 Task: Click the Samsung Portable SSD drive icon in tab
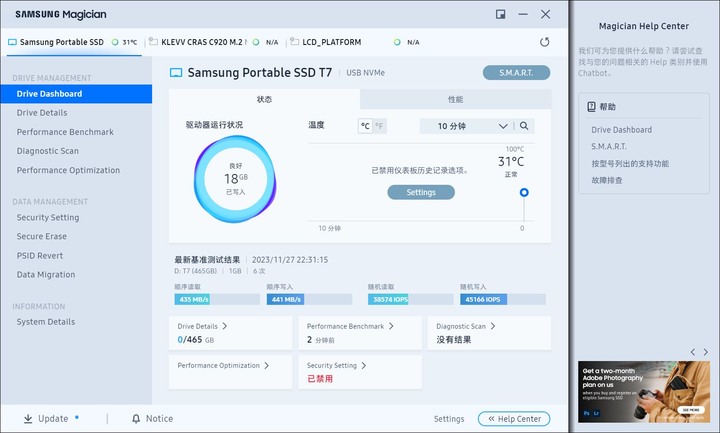[x=12, y=42]
